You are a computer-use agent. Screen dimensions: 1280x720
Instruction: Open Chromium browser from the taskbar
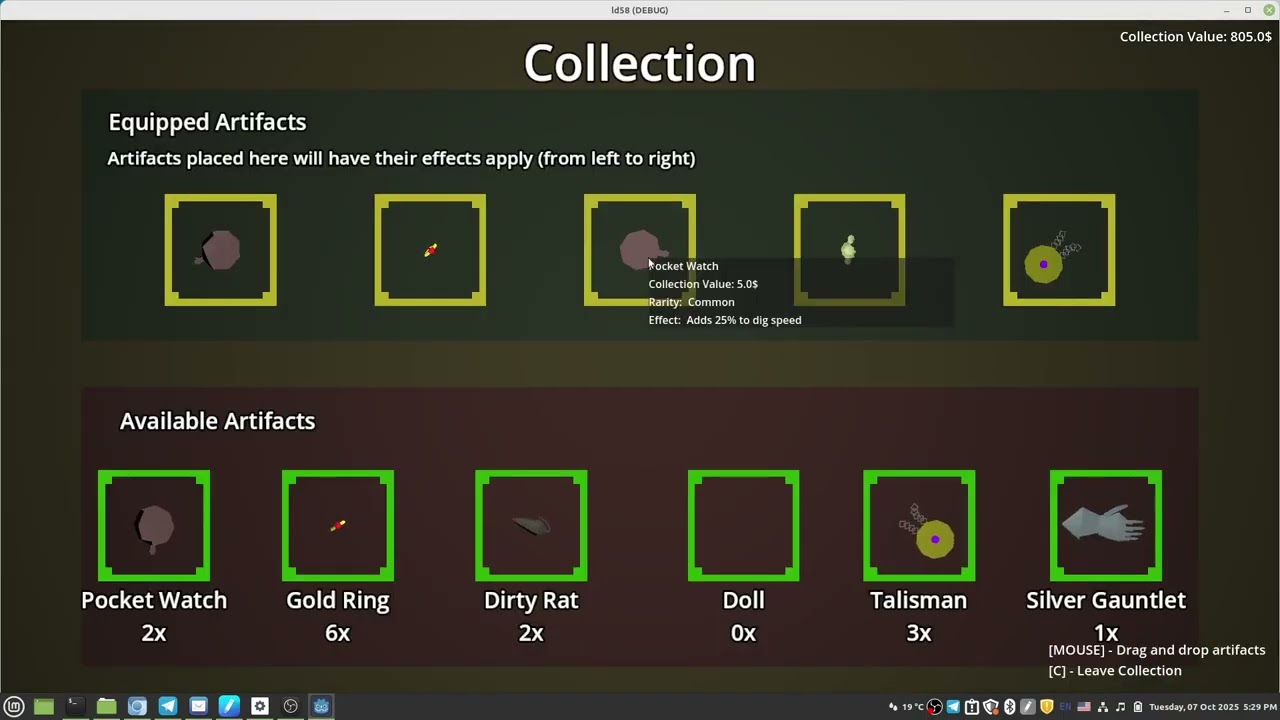(x=137, y=706)
